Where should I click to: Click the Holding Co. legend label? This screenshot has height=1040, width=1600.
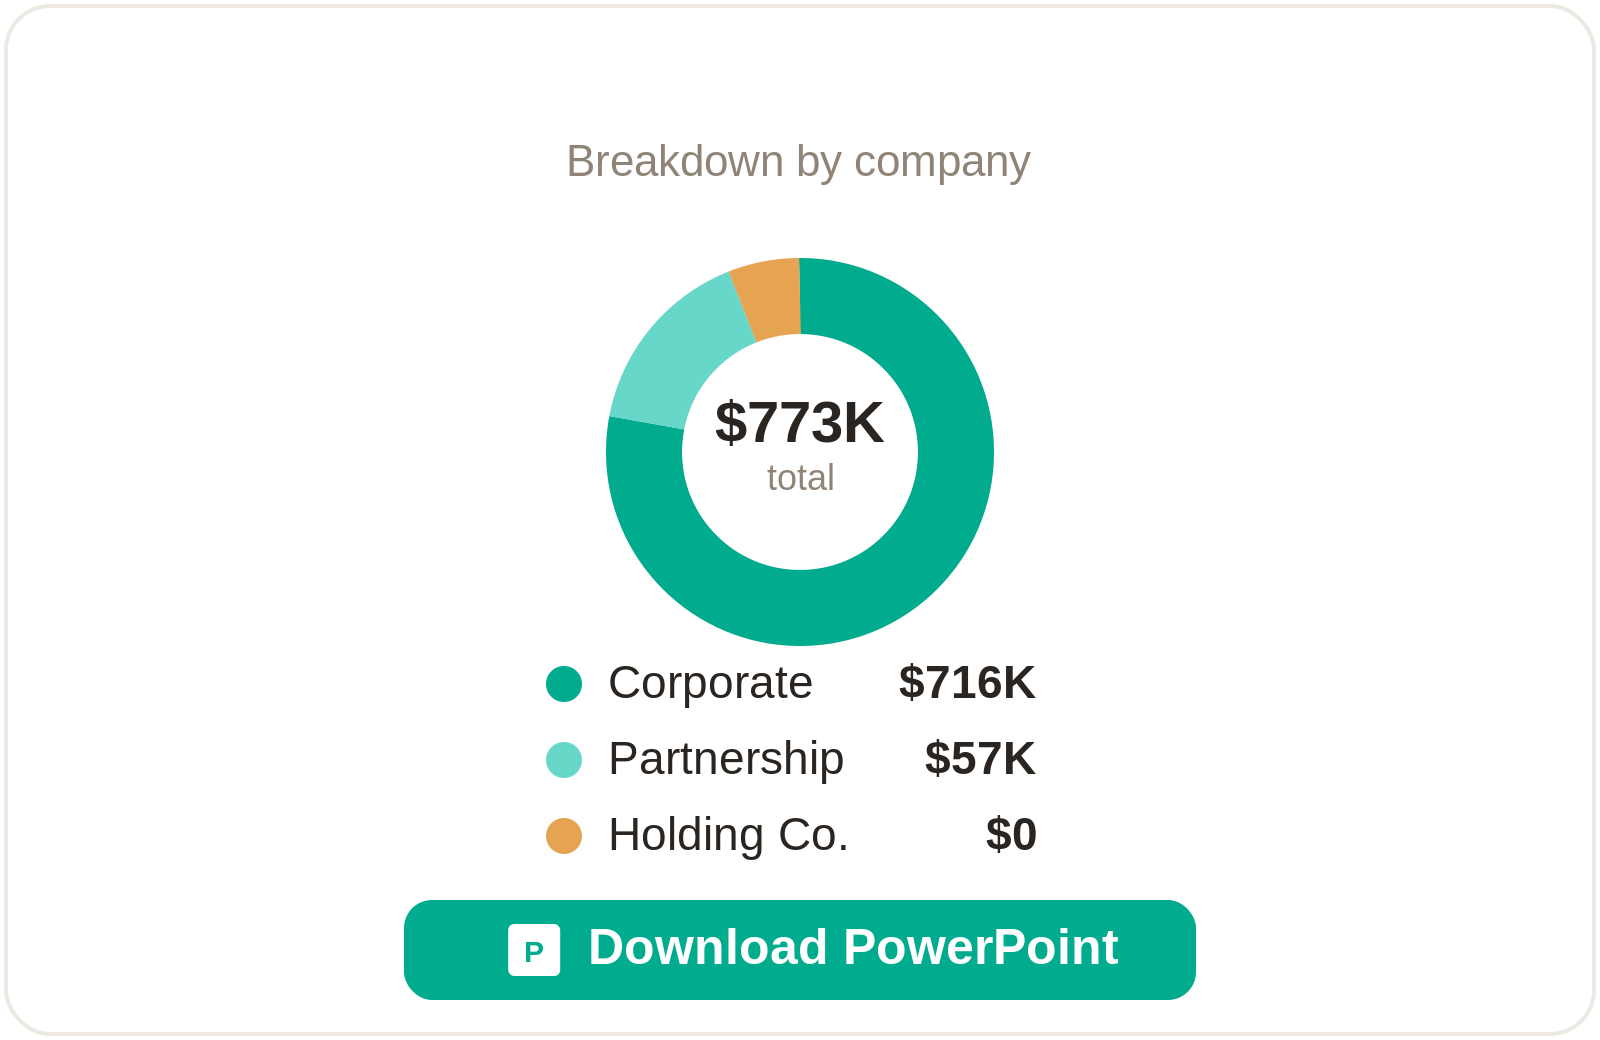[728, 835]
